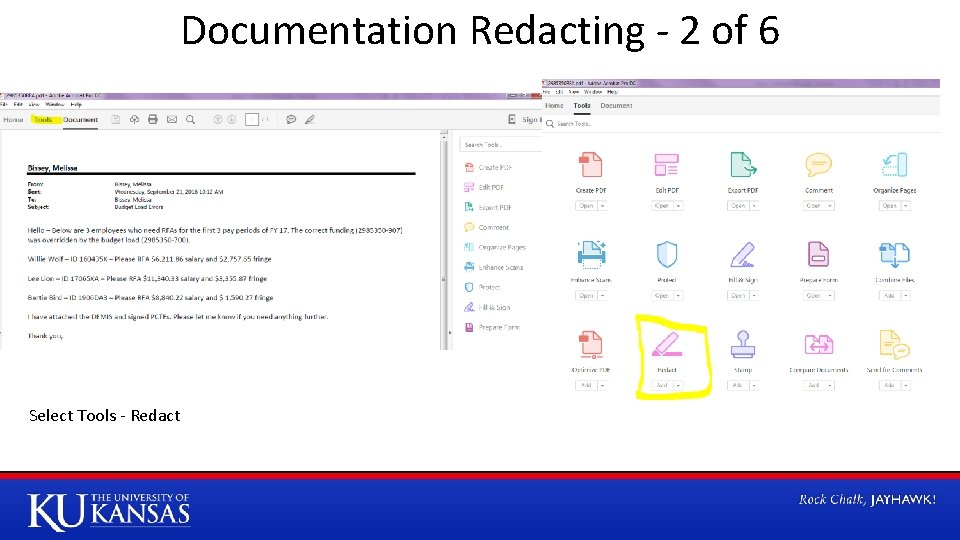The height and width of the screenshot is (540, 960).
Task: Select the Document tab in Tools window
Action: tap(616, 105)
